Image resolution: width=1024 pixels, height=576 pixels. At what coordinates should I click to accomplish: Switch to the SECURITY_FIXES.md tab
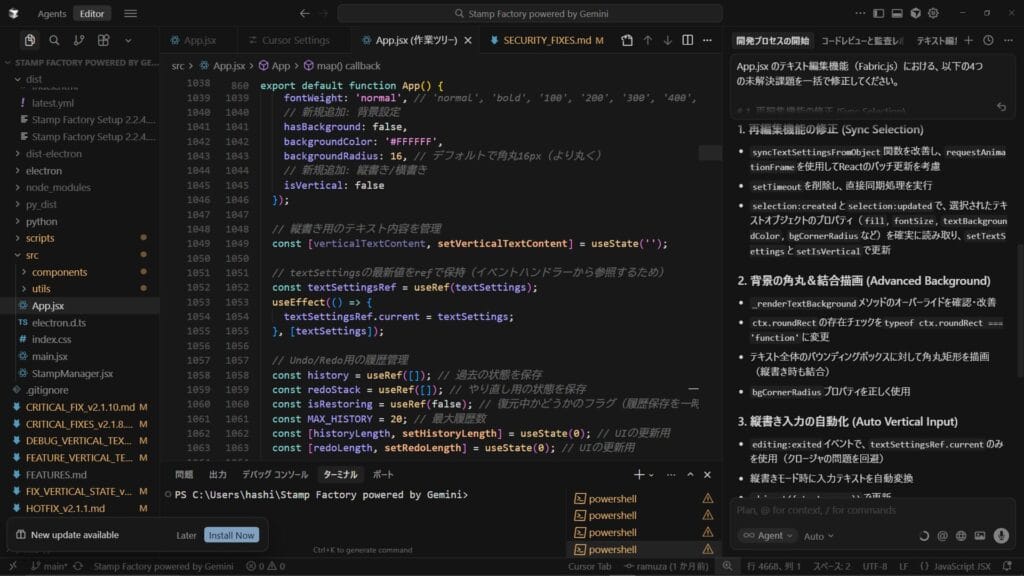tap(547, 41)
